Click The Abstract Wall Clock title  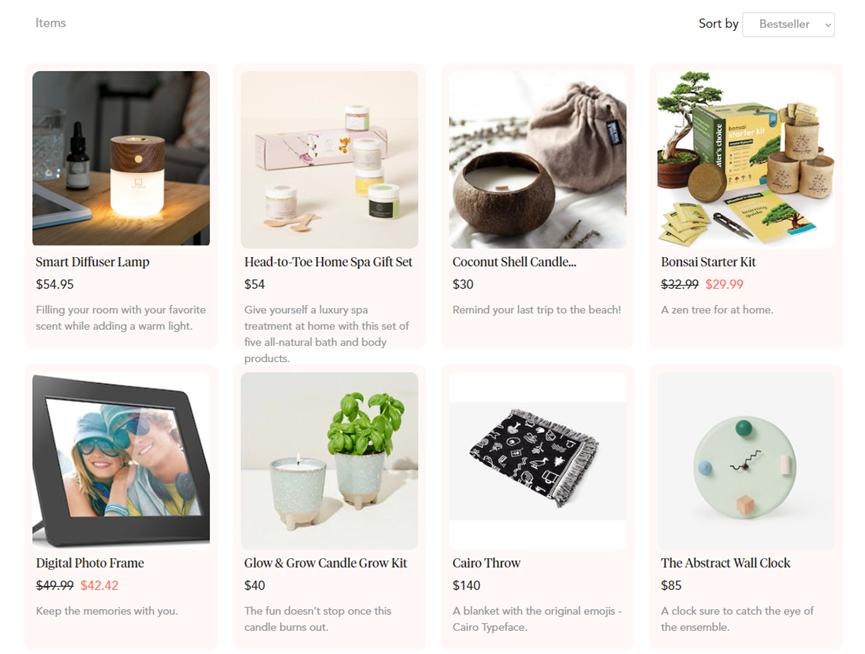(x=725, y=563)
